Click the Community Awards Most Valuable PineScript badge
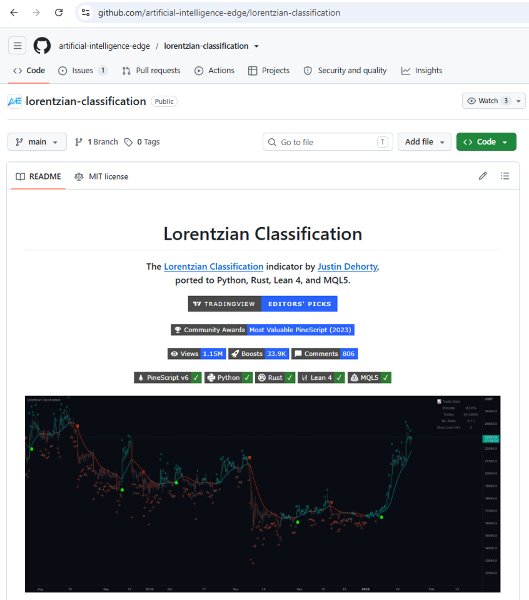Image resolution: width=529 pixels, height=600 pixels. coord(263,330)
